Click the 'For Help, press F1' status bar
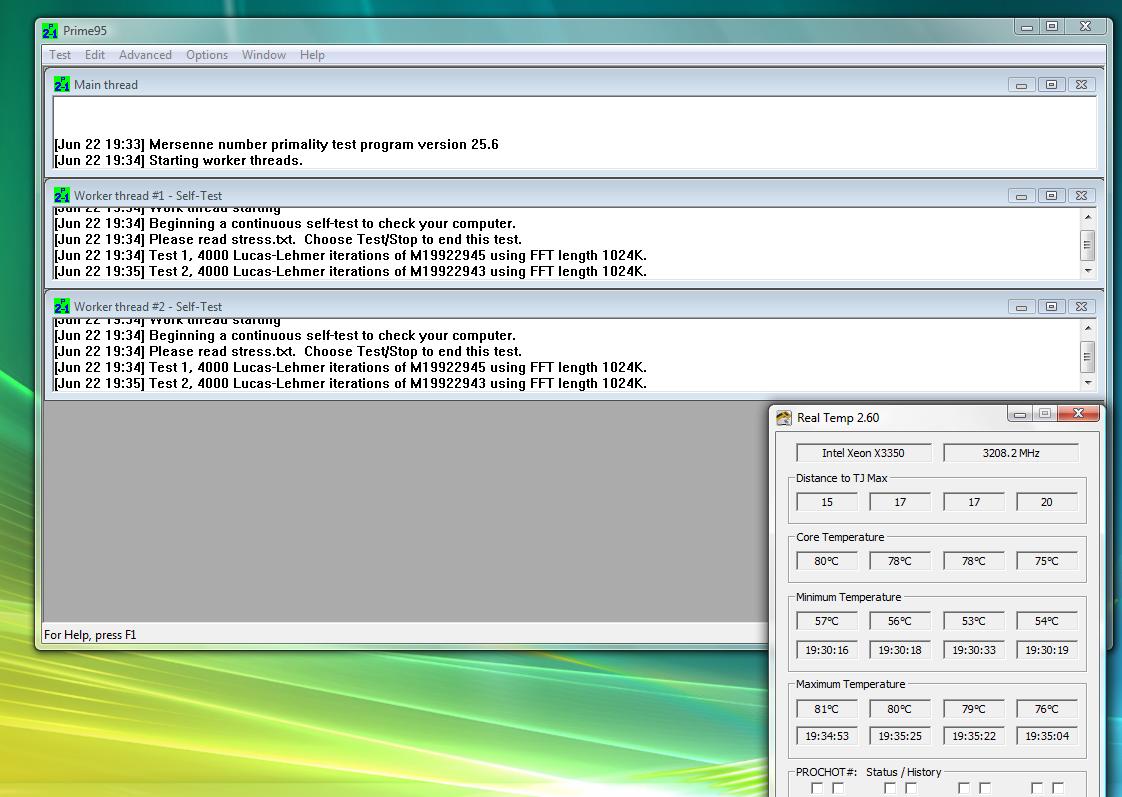The image size is (1122, 797). (x=90, y=635)
